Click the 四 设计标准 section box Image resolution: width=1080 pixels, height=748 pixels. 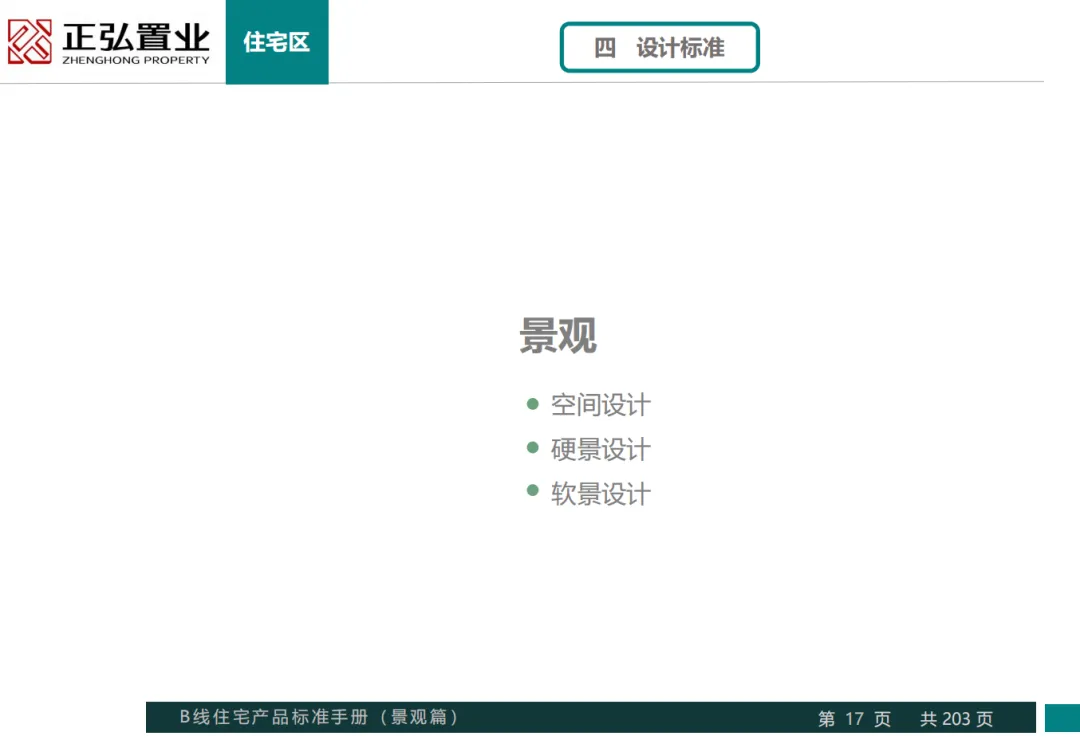click(659, 48)
